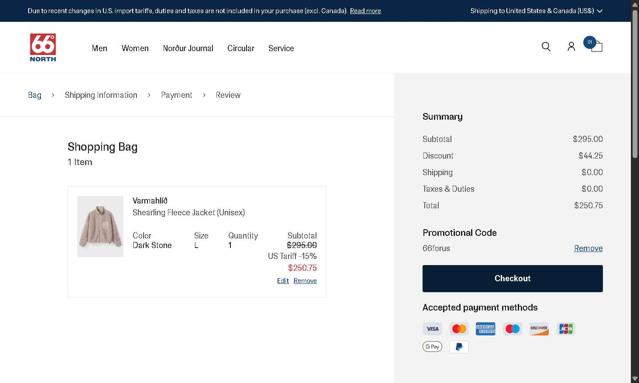This screenshot has width=639, height=383.
Task: Click the JCB payment icon
Action: [x=566, y=329]
